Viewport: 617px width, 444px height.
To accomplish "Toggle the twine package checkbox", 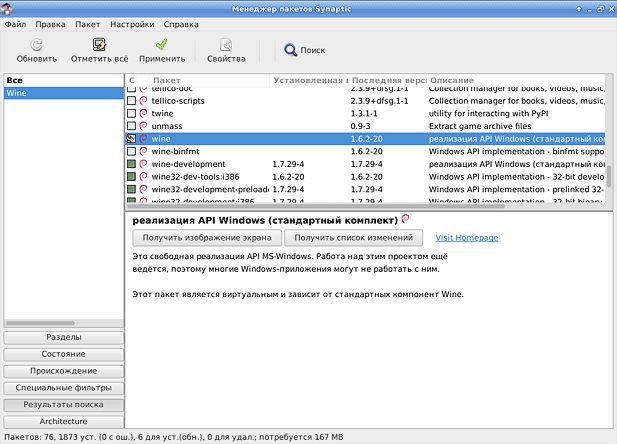I will pos(131,113).
